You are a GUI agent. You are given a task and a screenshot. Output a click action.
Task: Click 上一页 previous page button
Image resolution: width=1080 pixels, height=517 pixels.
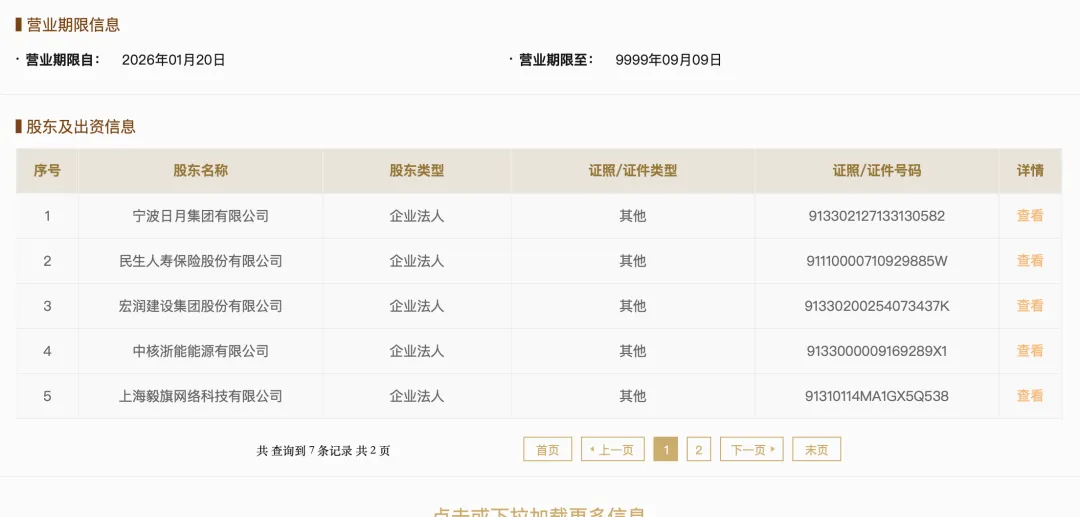(612, 450)
